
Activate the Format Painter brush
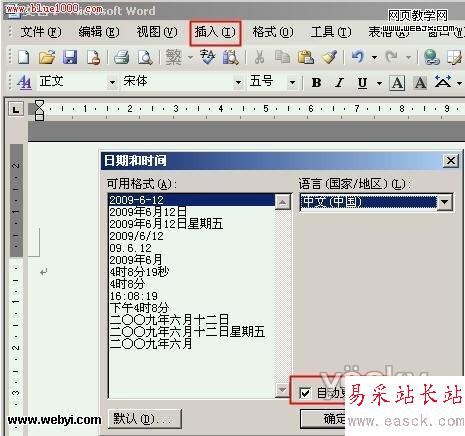pos(329,57)
